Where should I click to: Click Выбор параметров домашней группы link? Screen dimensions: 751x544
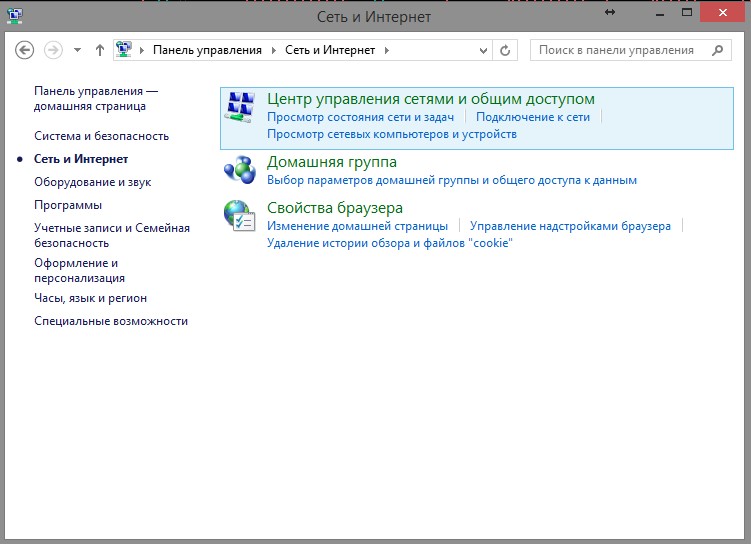click(452, 180)
